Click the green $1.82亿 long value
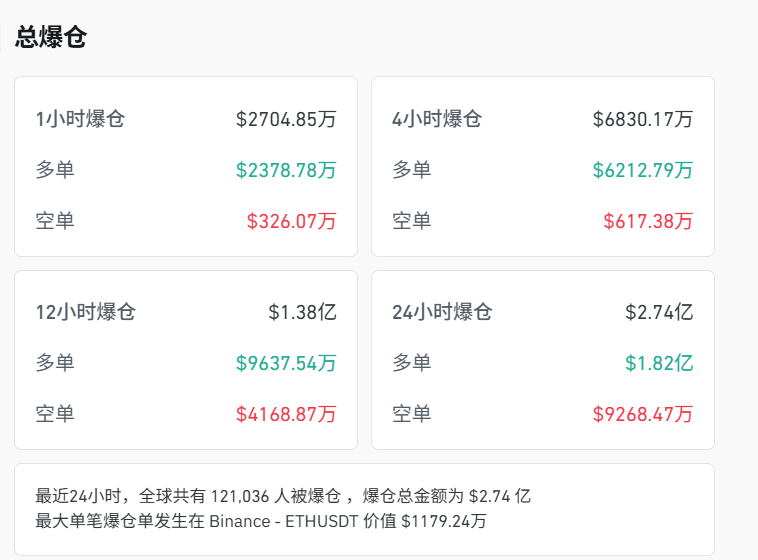758x560 pixels. [x=659, y=363]
